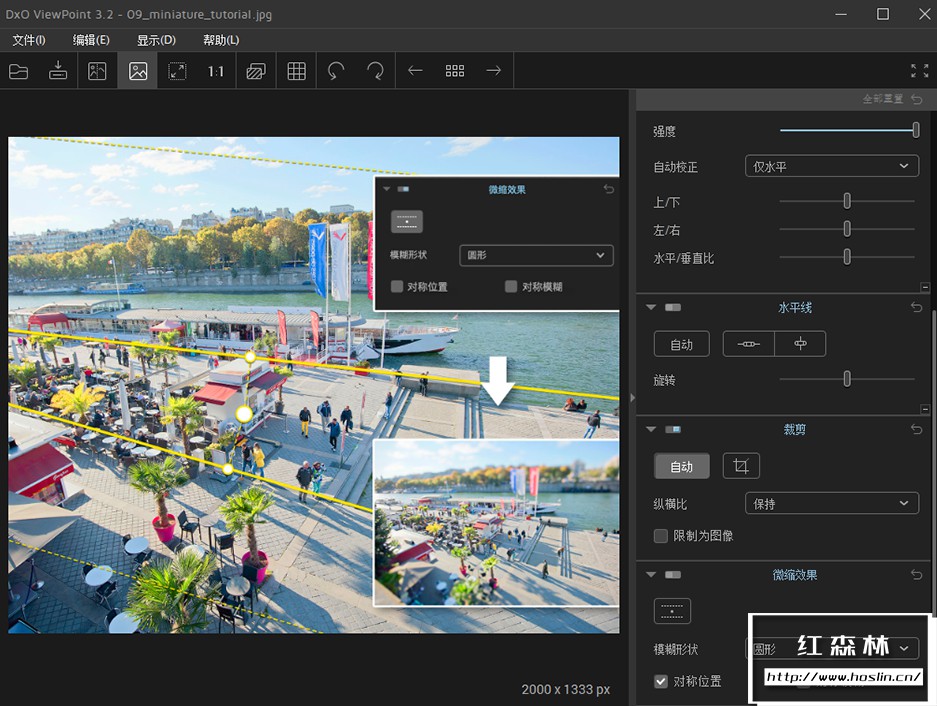Collapse the right panel using edge arrow
The height and width of the screenshot is (706, 937).
632,396
